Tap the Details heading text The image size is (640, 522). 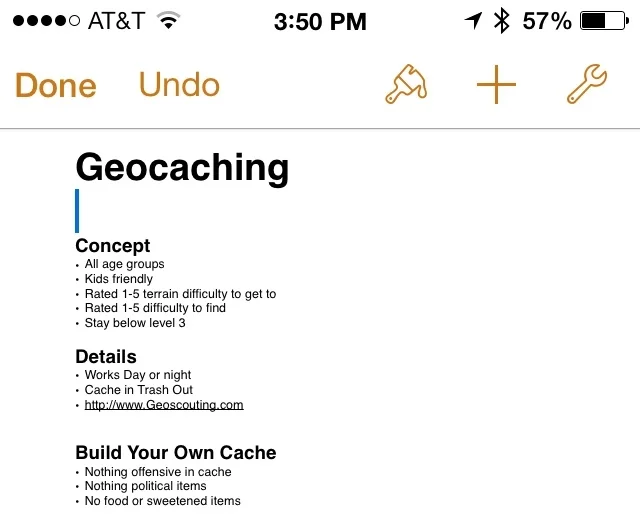coord(106,356)
